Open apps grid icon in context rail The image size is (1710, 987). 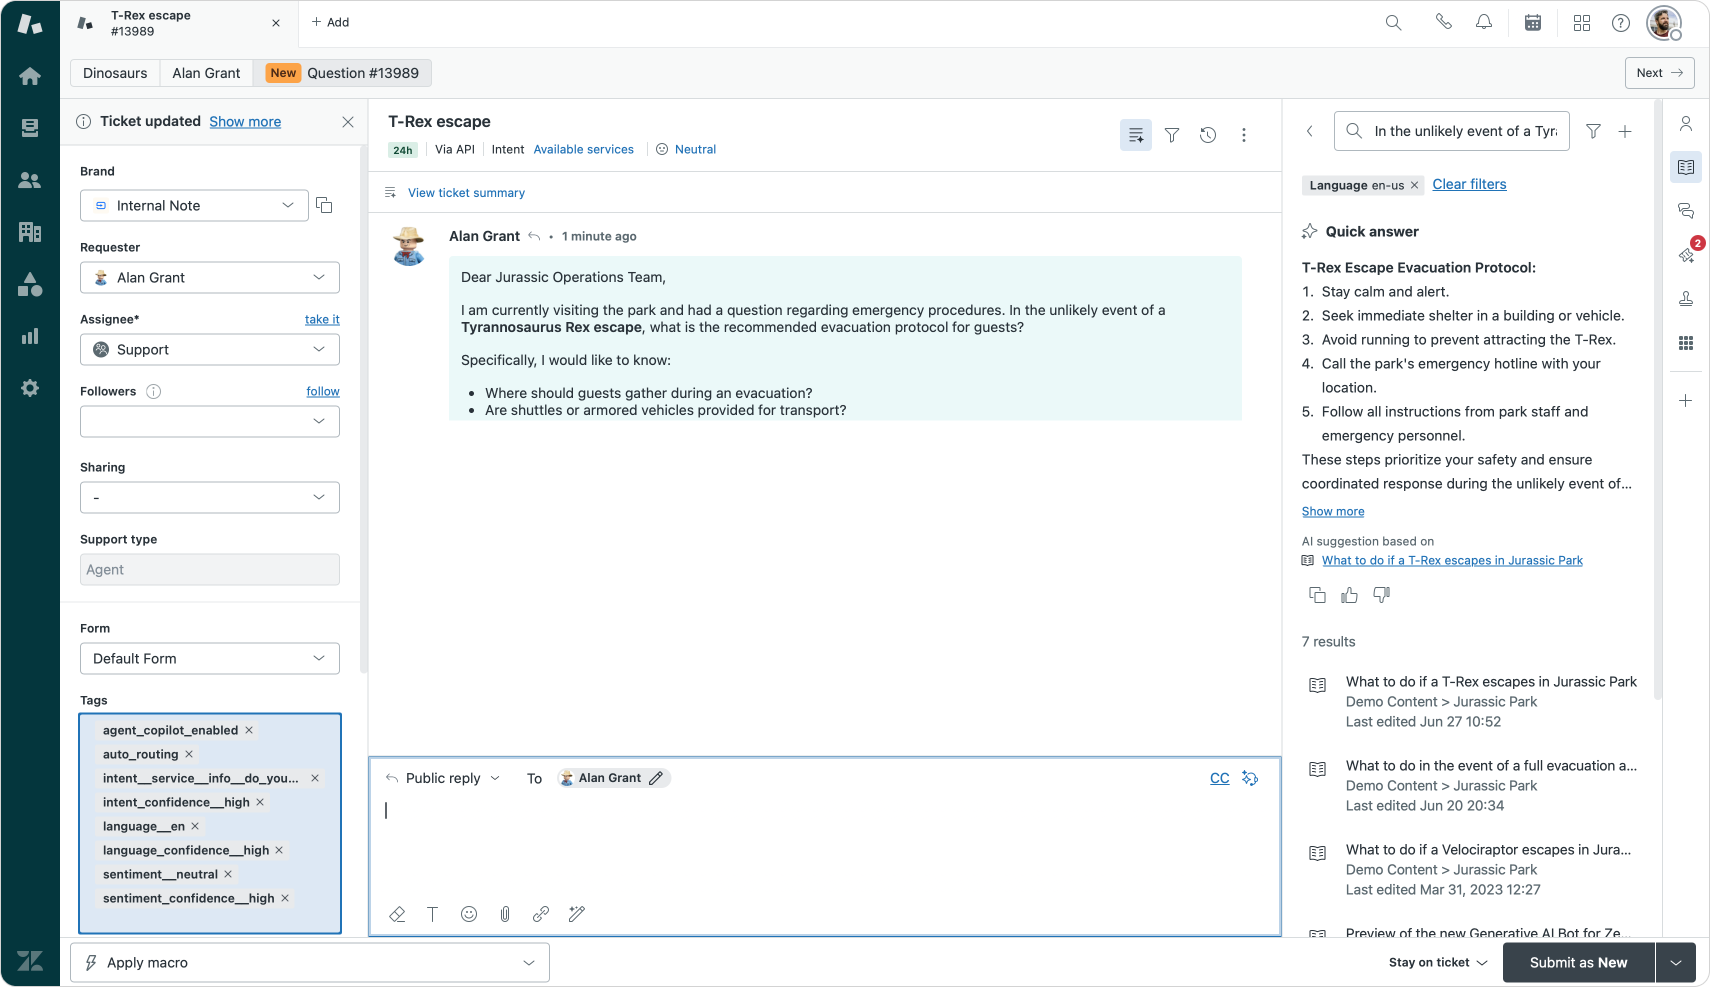1686,343
